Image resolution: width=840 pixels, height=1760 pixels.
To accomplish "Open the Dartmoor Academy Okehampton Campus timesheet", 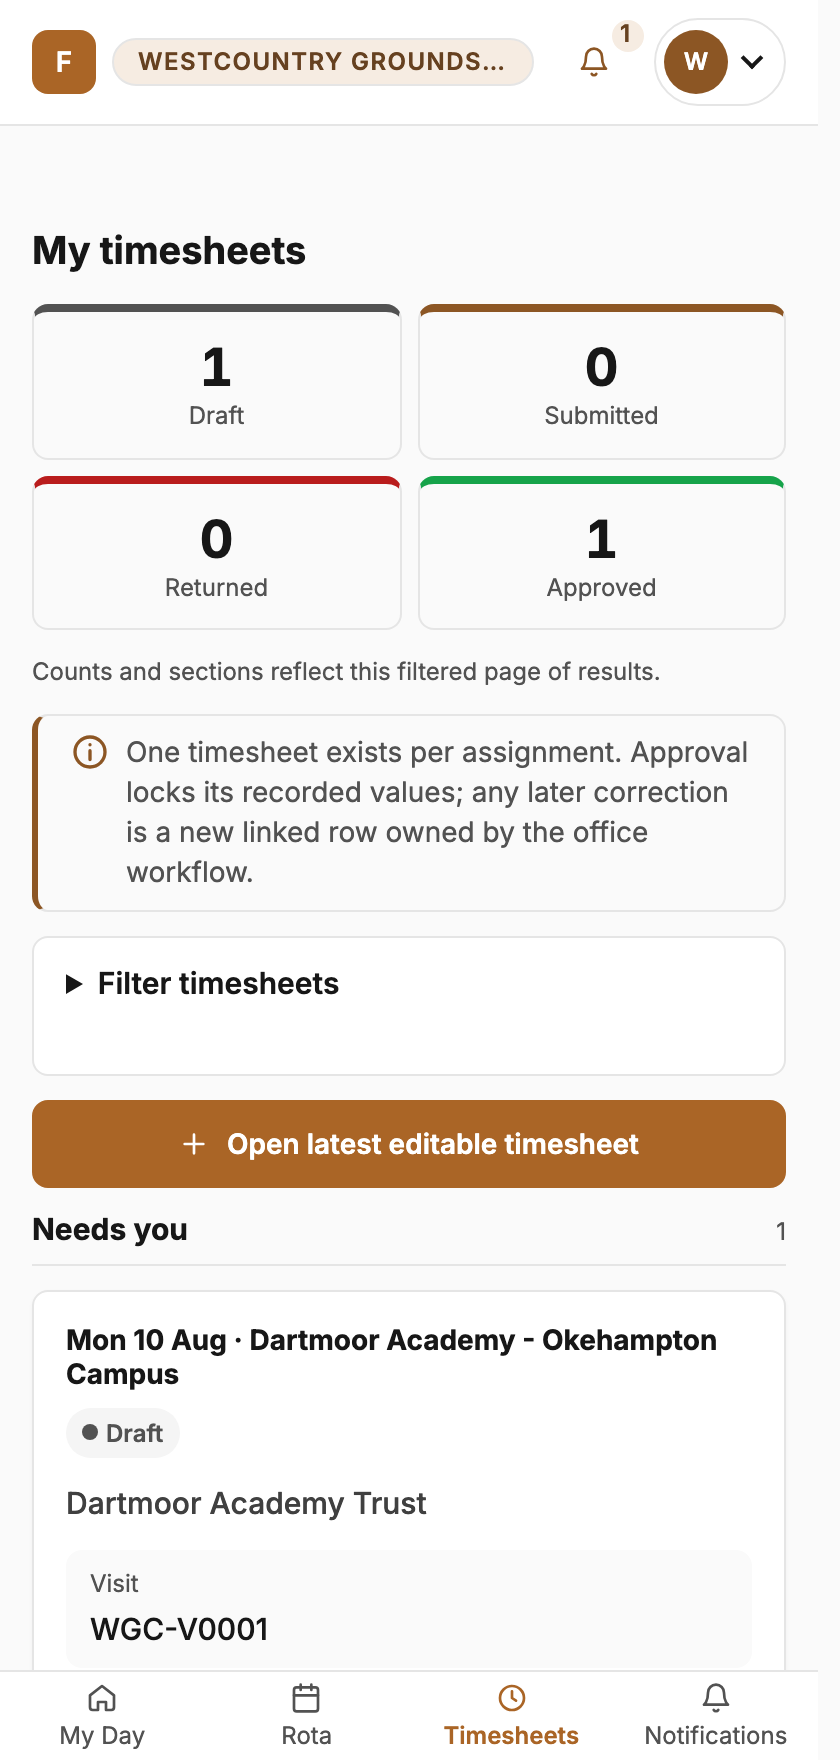I will 392,1357.
